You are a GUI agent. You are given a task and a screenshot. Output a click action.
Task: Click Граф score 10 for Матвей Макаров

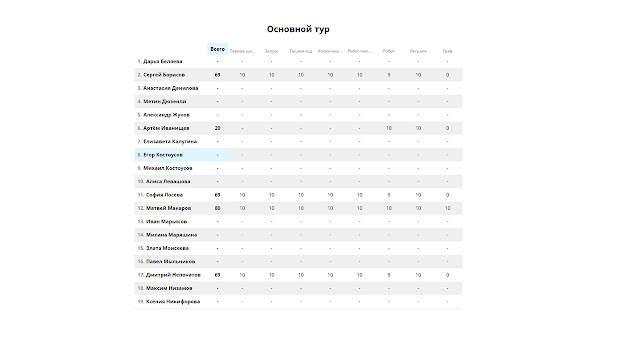click(x=447, y=208)
